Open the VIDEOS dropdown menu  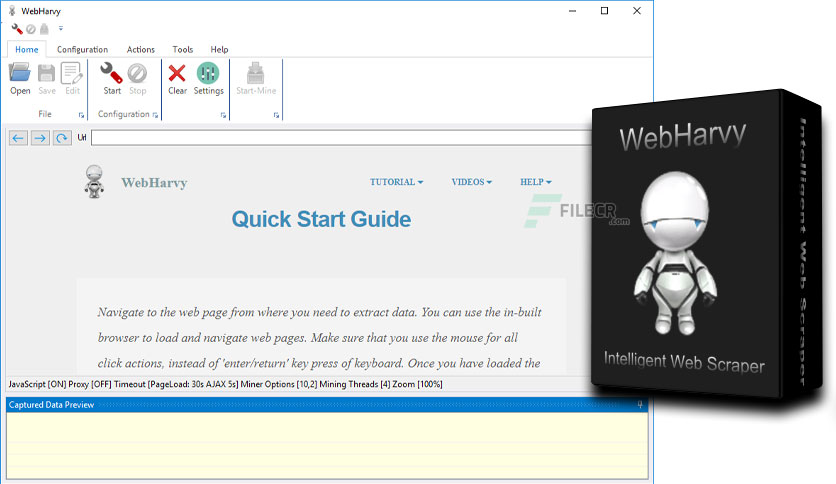click(x=471, y=182)
